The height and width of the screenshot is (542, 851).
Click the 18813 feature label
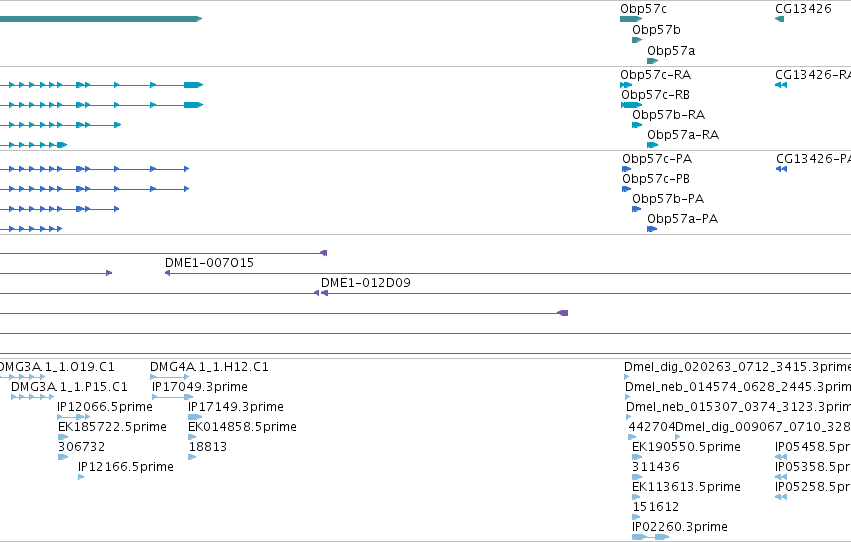(208, 448)
